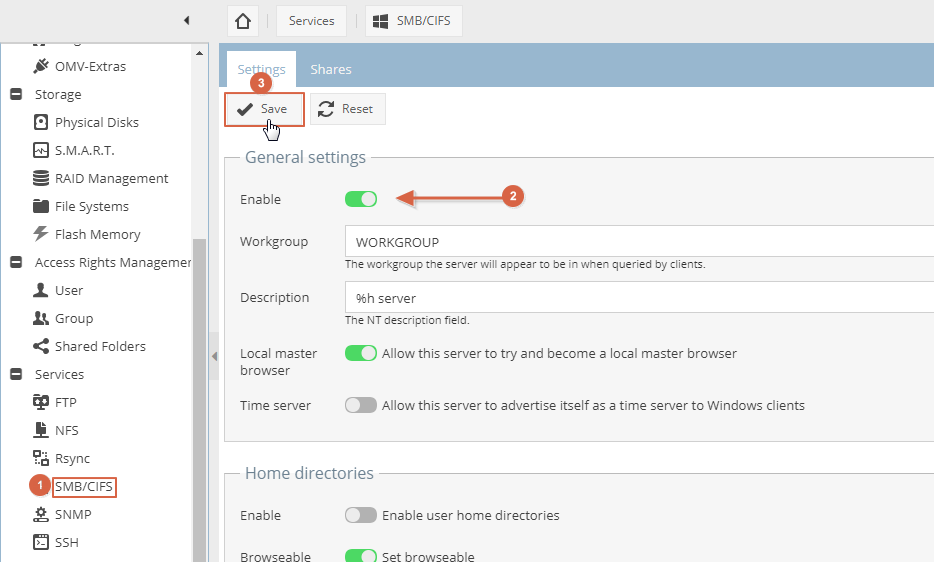Image resolution: width=934 pixels, height=562 pixels.
Task: Select RAID Management tree item
Action: pyautogui.click(x=111, y=178)
